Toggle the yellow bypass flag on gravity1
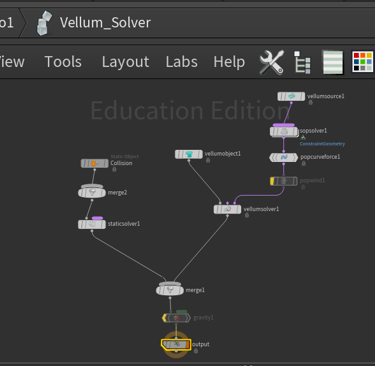 pyautogui.click(x=164, y=318)
